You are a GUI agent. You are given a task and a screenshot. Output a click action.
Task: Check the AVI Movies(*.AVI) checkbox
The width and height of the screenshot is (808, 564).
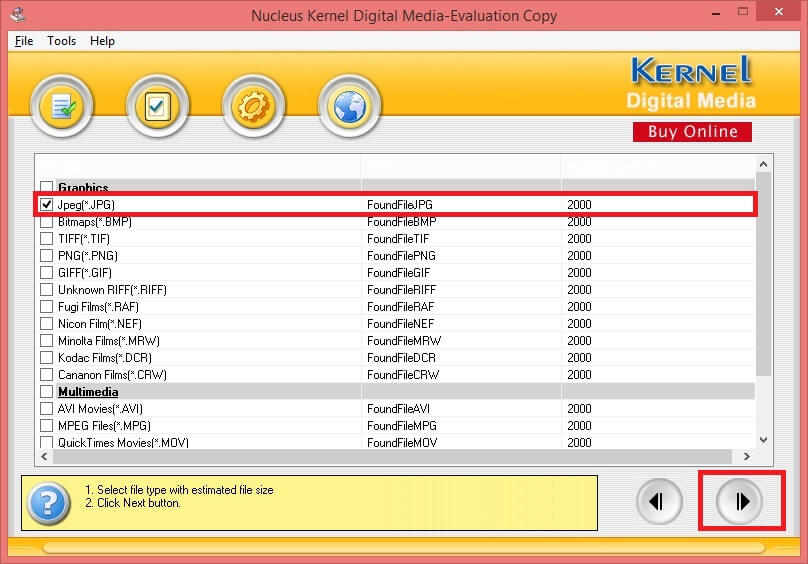[46, 409]
